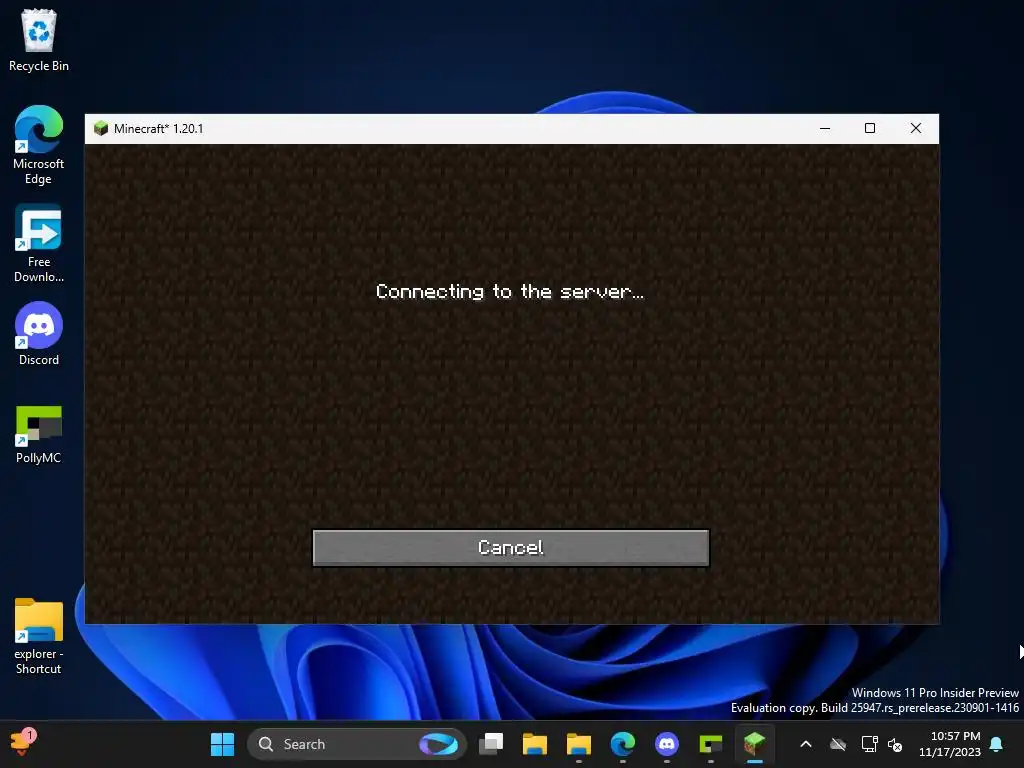Open the widgets button with badge
This screenshot has width=1024, height=768.
click(23, 743)
